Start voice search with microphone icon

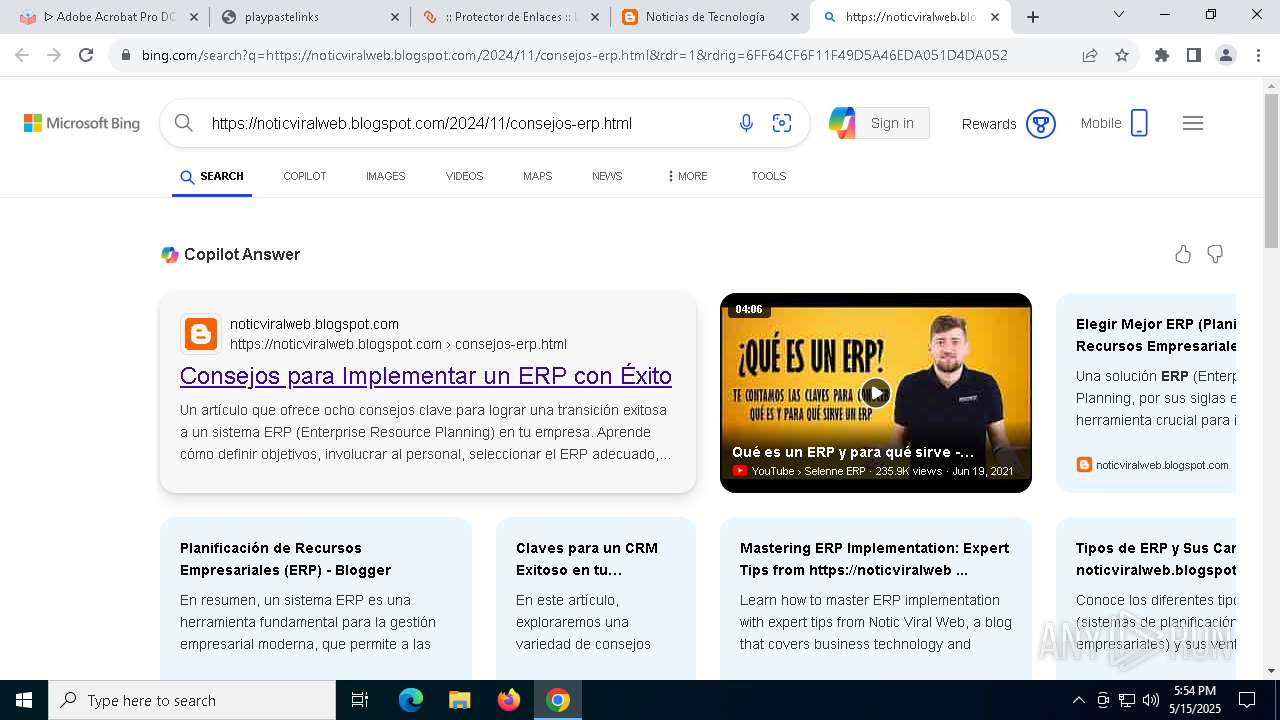746,123
